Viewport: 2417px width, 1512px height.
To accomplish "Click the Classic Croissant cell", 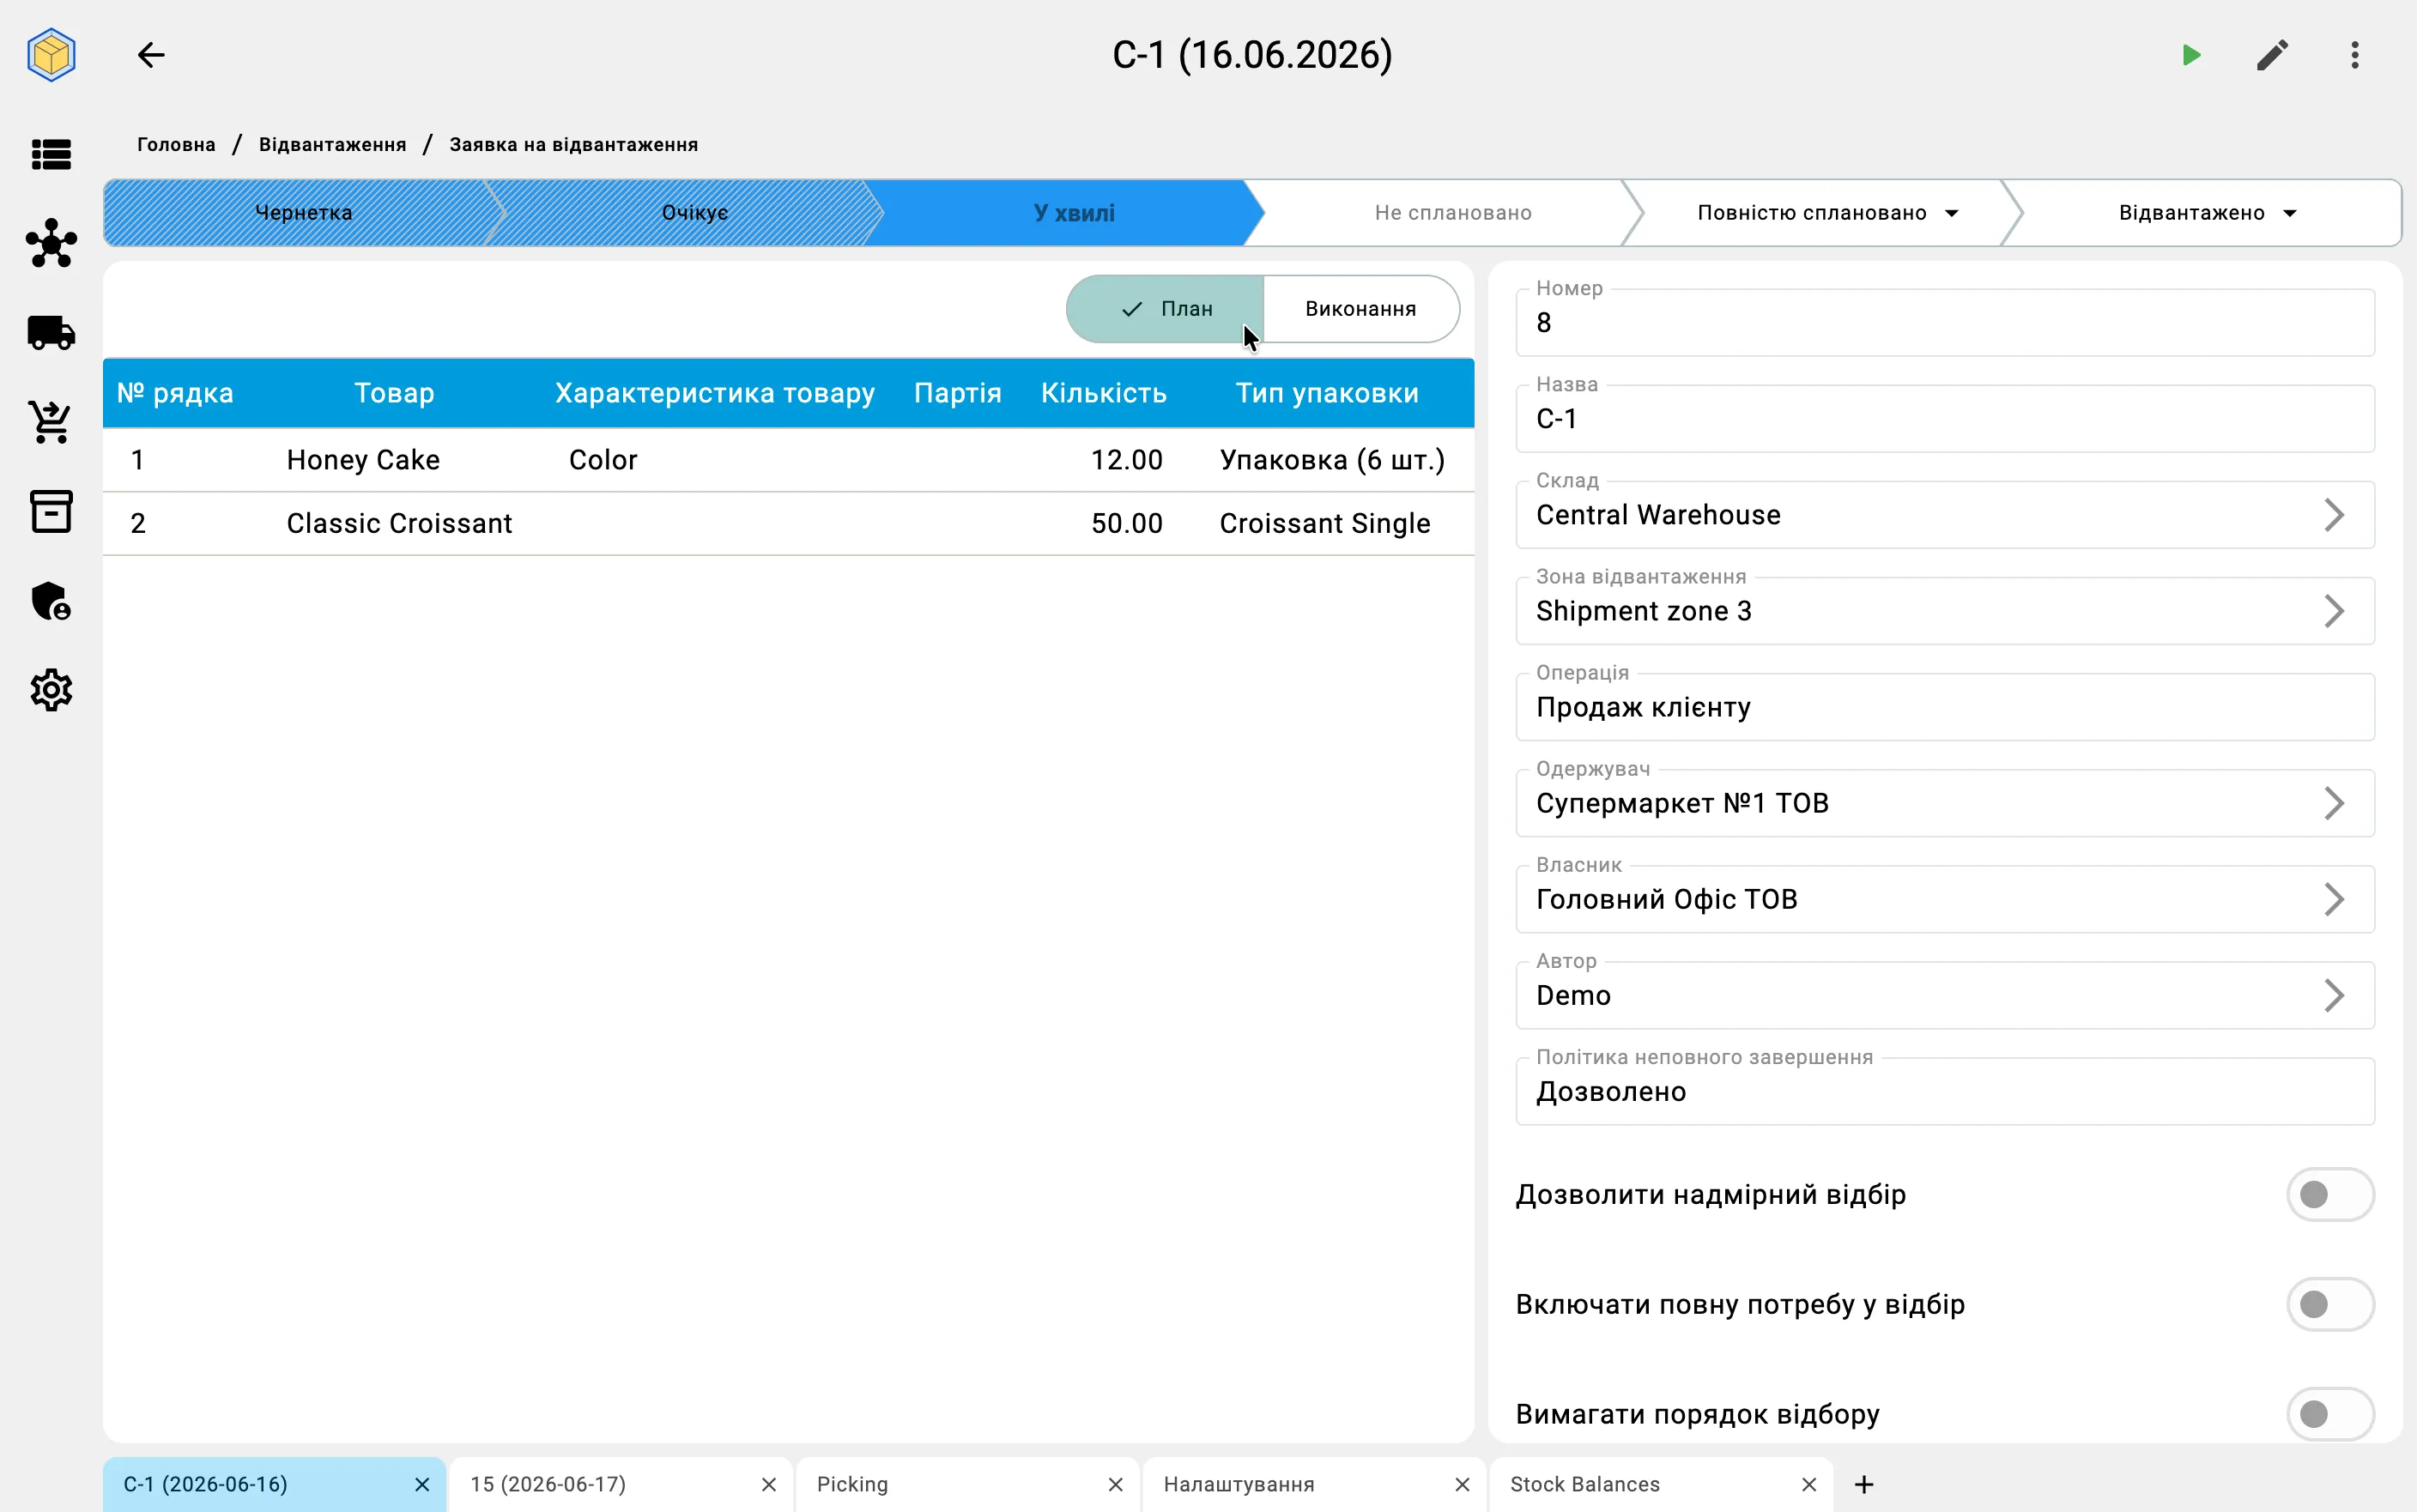I will [x=399, y=523].
